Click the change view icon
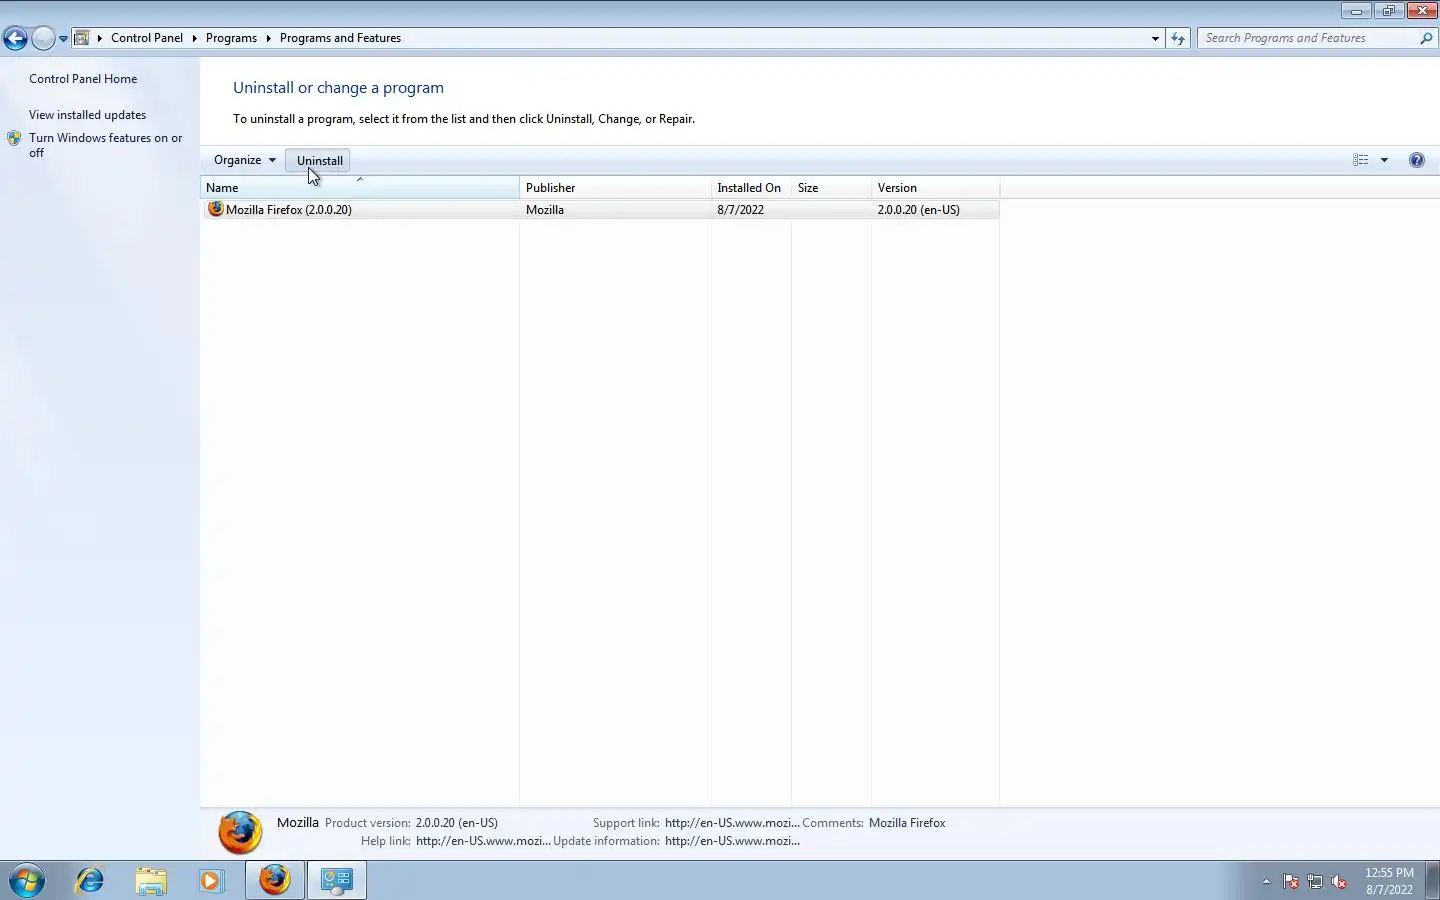The image size is (1440, 900). click(1361, 160)
